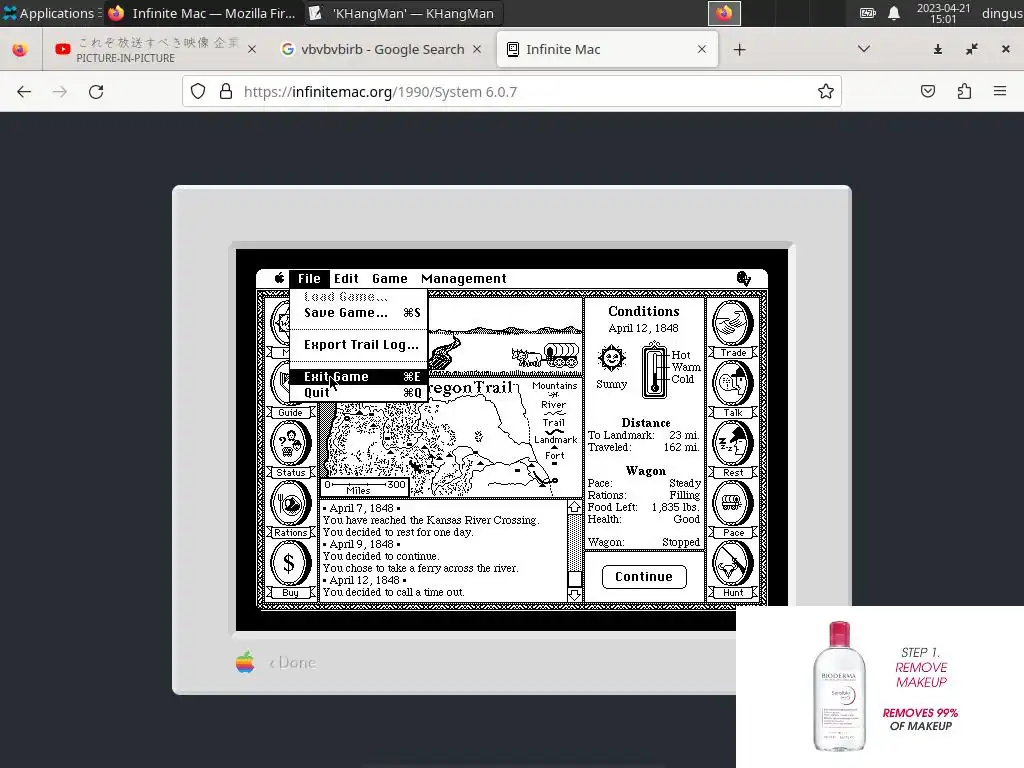Click the URL address field
This screenshot has height=768, width=1024.
511,91
